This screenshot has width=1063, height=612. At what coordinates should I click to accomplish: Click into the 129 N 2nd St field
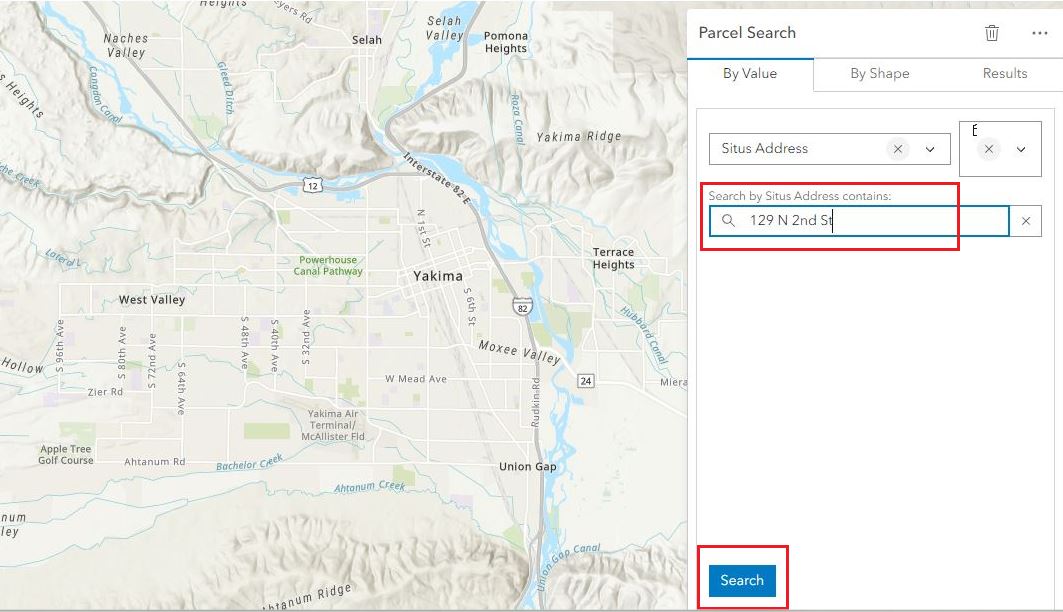[870, 221]
